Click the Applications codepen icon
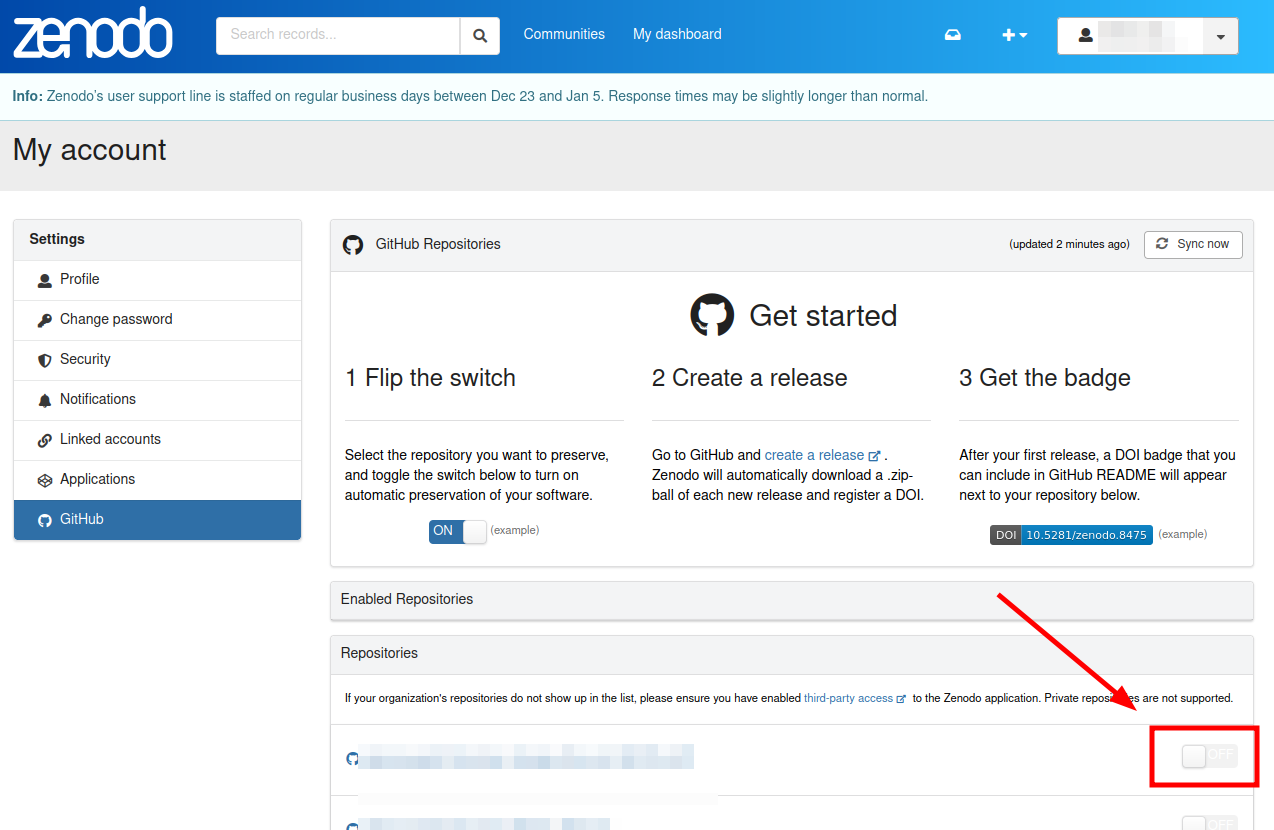The height and width of the screenshot is (830, 1274). click(44, 481)
